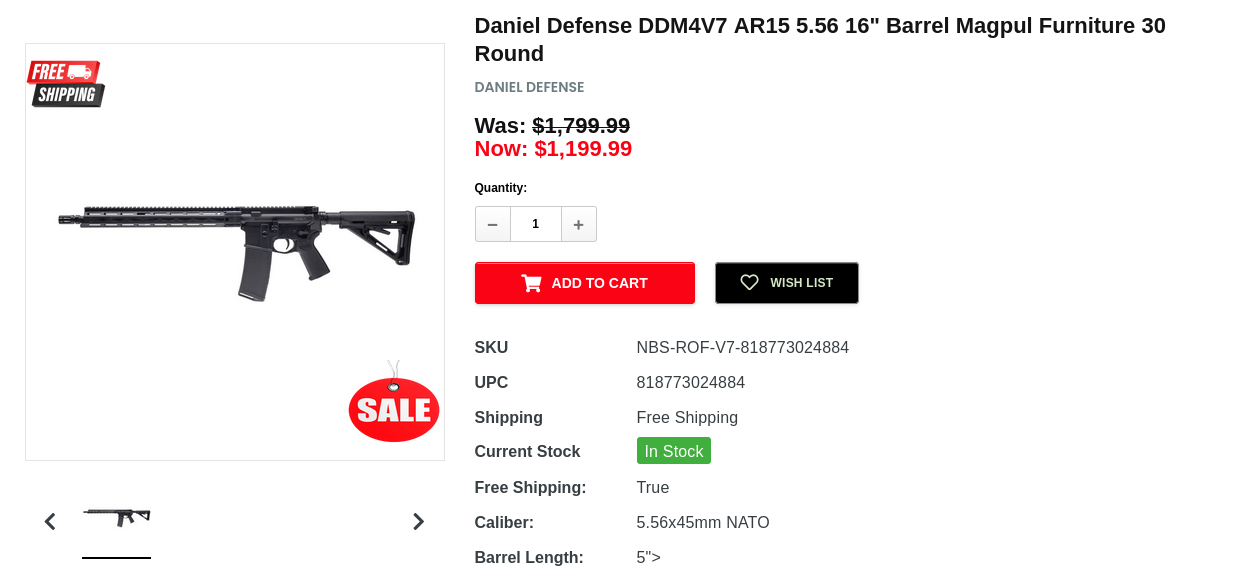Image resolution: width=1233 pixels, height=580 pixels.
Task: Add the rifle to cart
Action: pos(584,283)
